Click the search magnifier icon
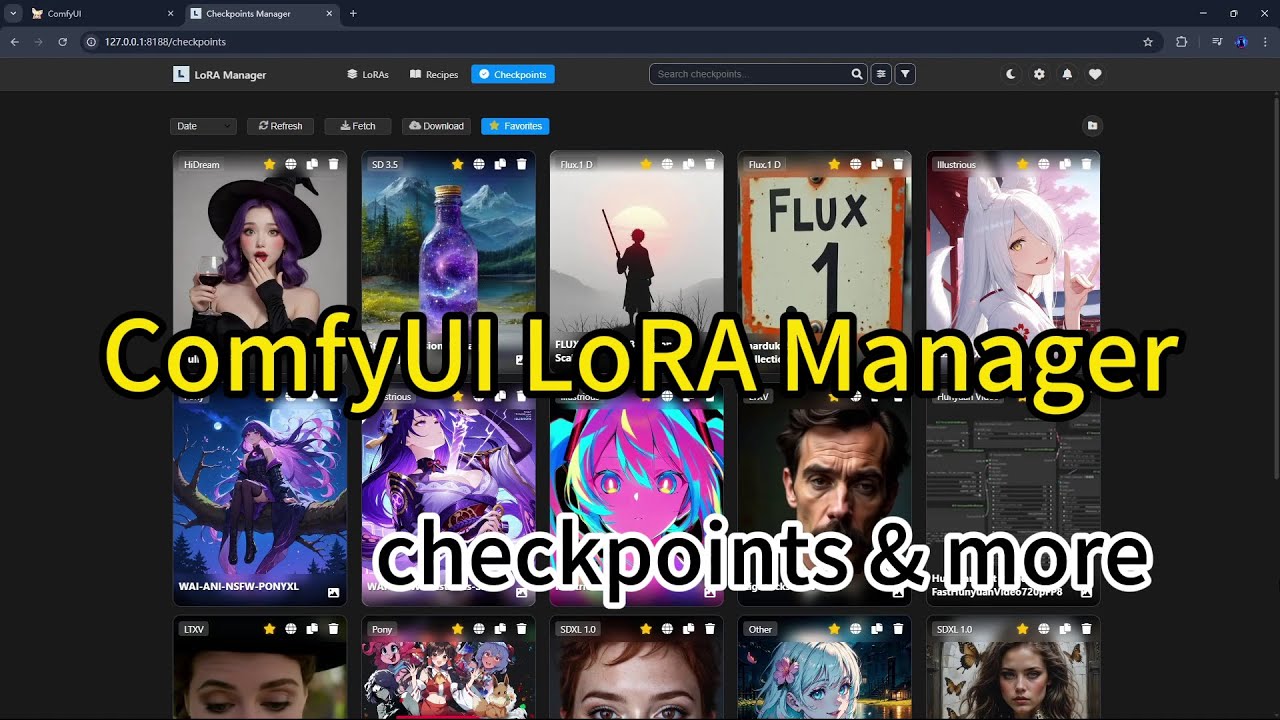Viewport: 1280px width, 720px height. [x=857, y=74]
